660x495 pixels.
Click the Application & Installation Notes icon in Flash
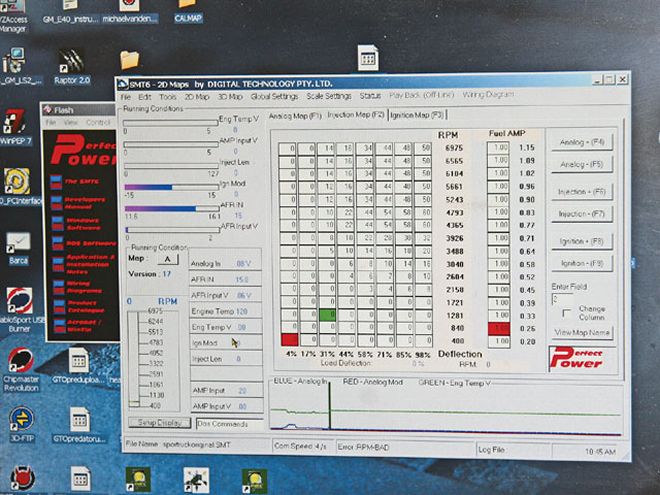pyautogui.click(x=59, y=264)
